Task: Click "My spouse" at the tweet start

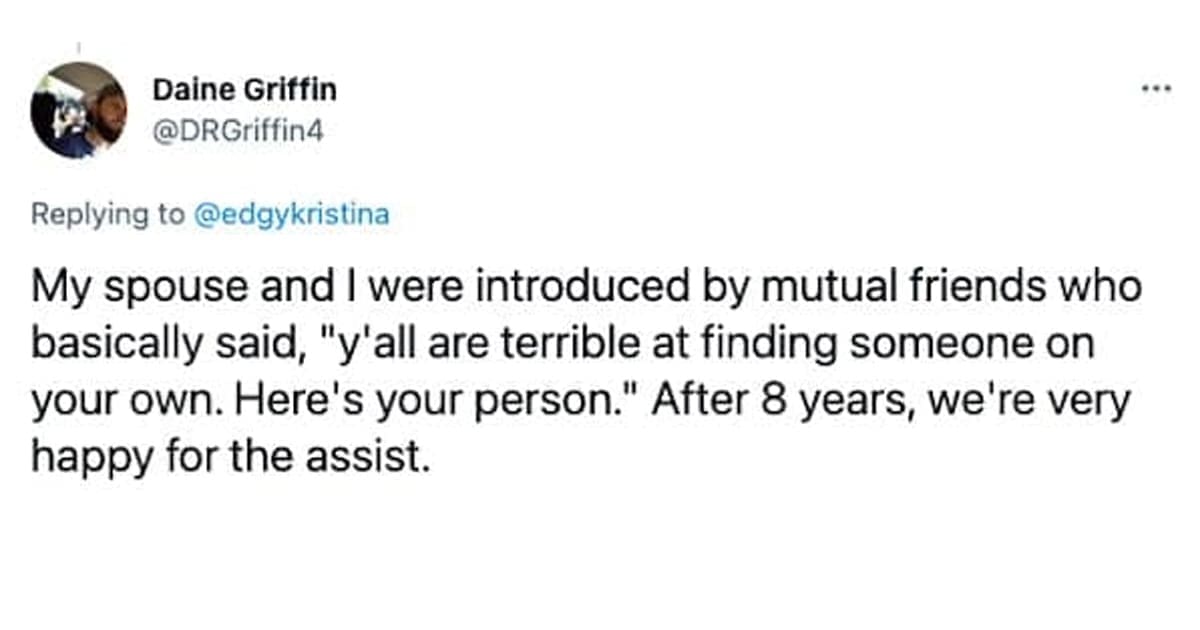Action: (x=111, y=291)
